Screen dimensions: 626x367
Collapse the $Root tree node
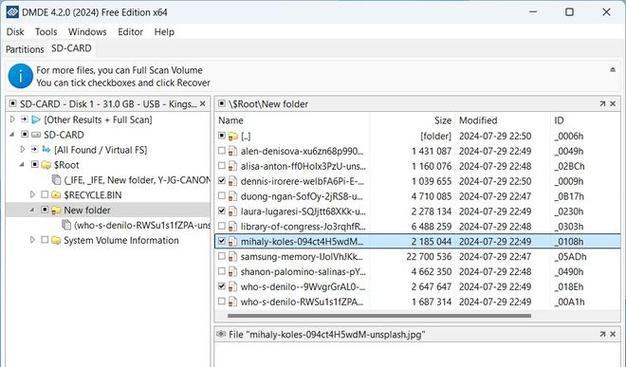22,165
